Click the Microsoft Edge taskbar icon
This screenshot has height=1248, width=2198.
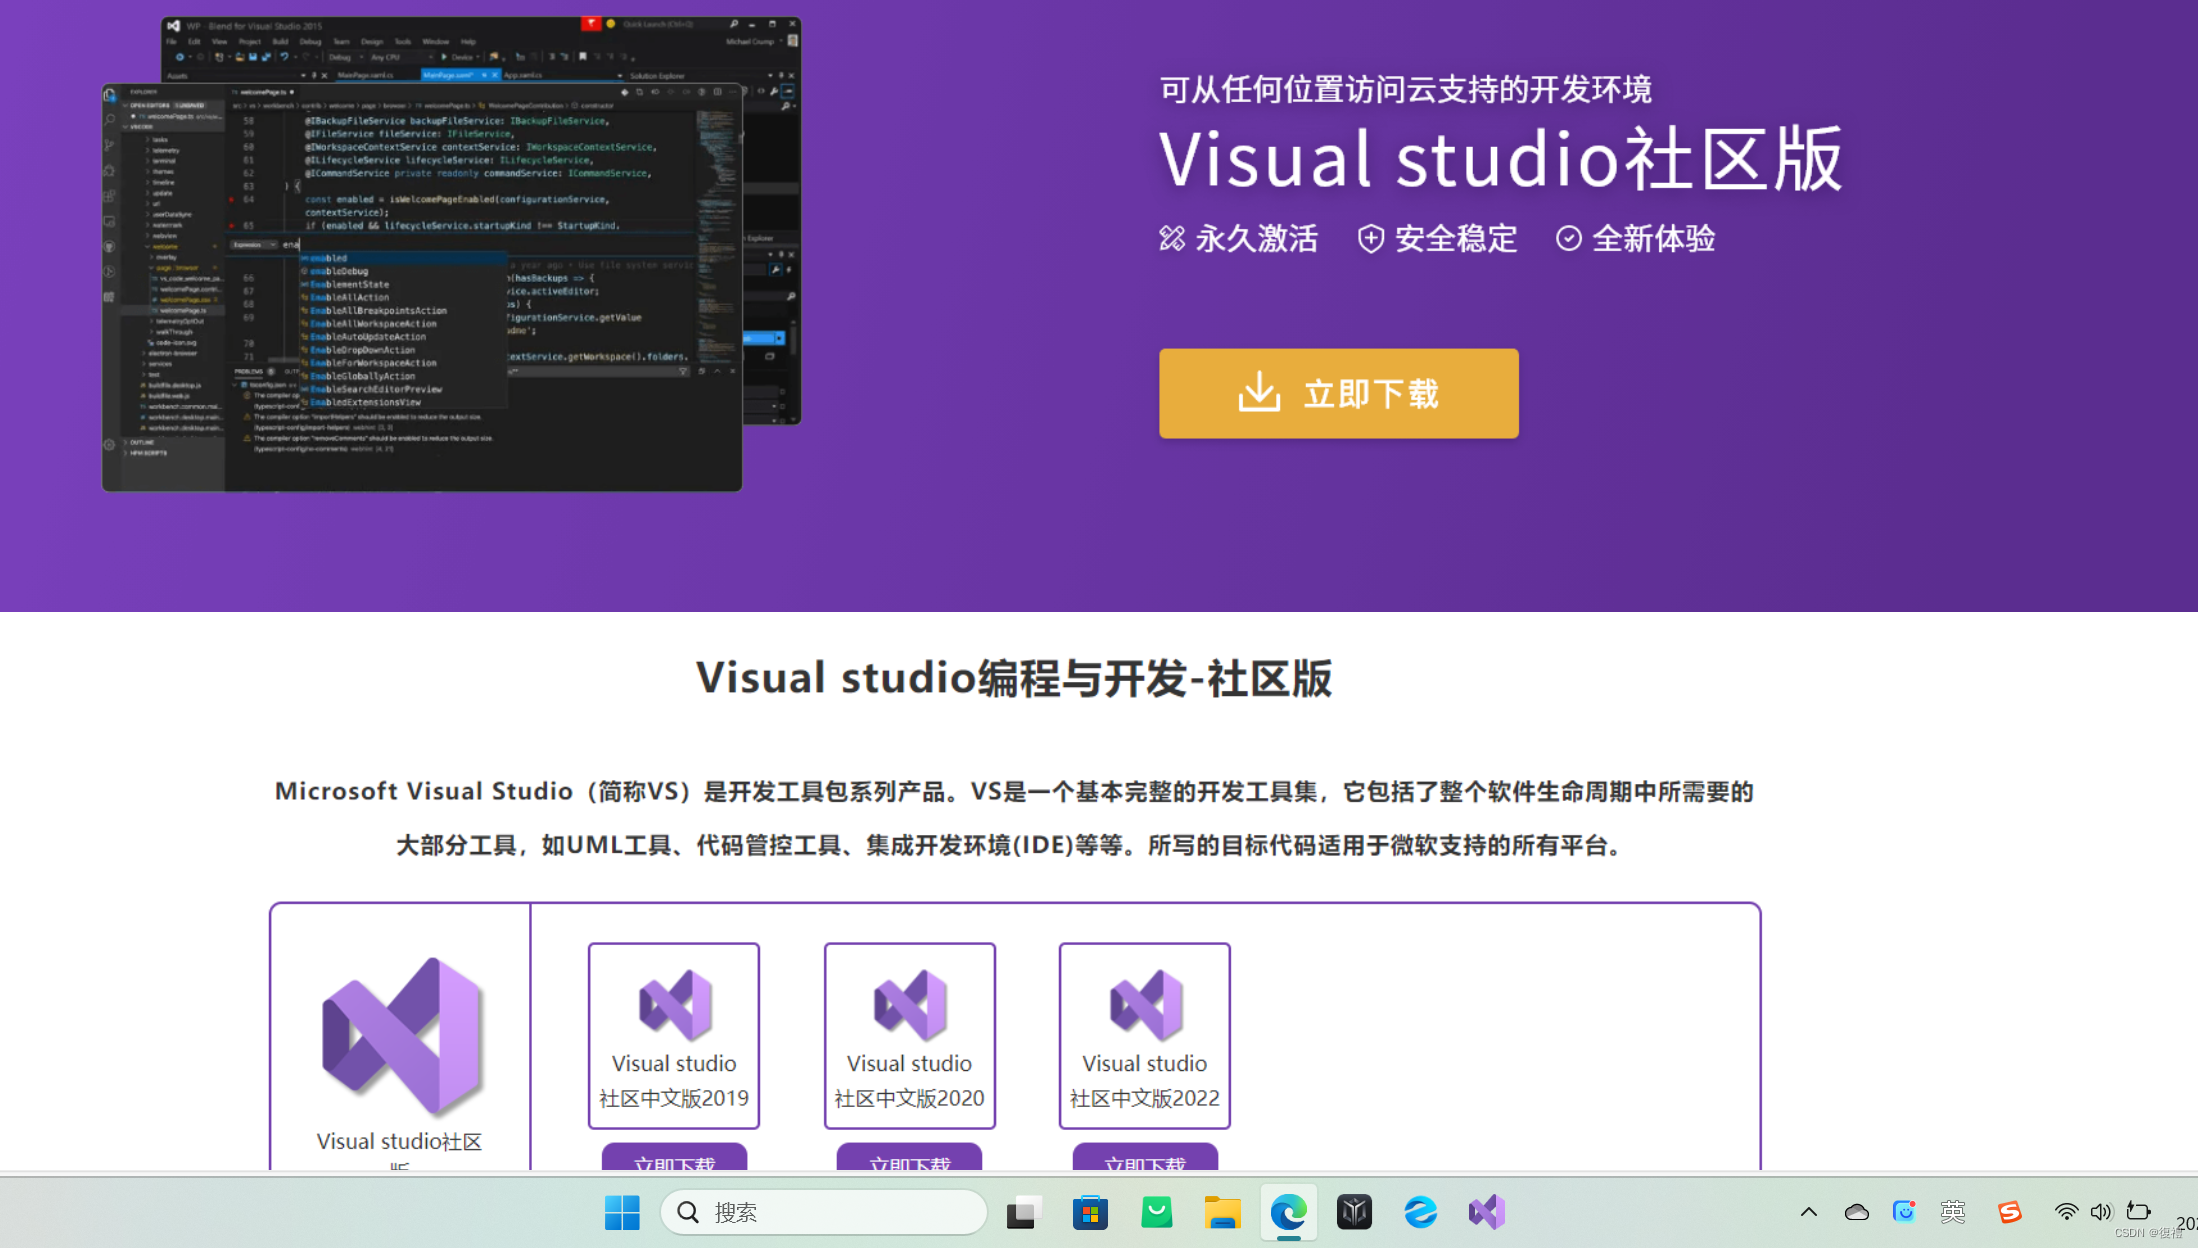(1288, 1212)
